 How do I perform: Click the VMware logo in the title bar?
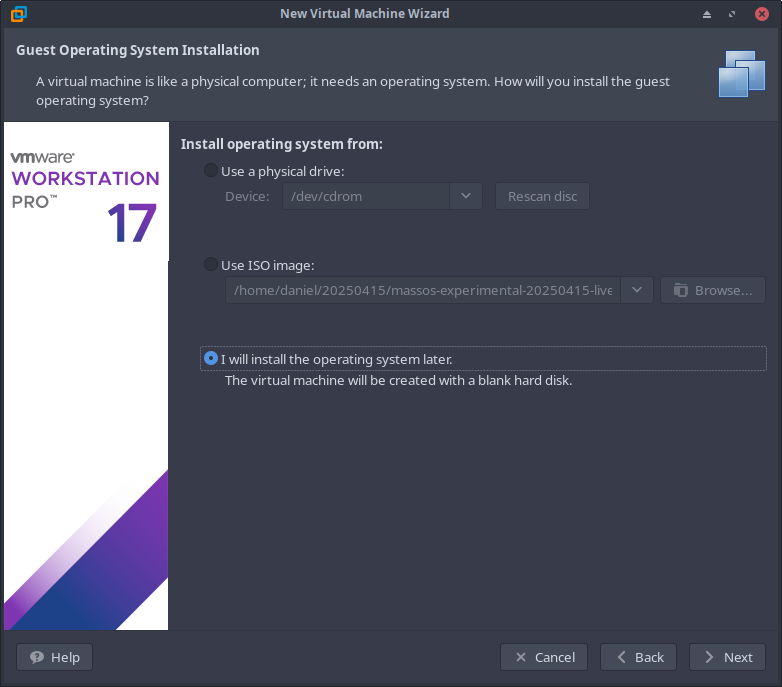click(x=19, y=14)
